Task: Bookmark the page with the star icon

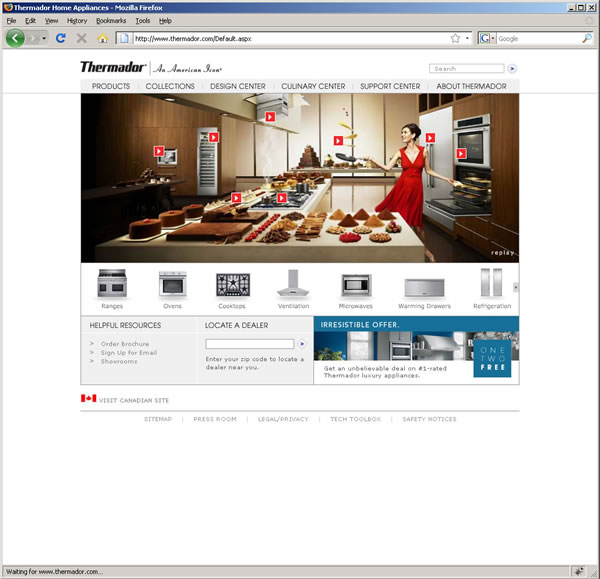Action: (x=455, y=38)
